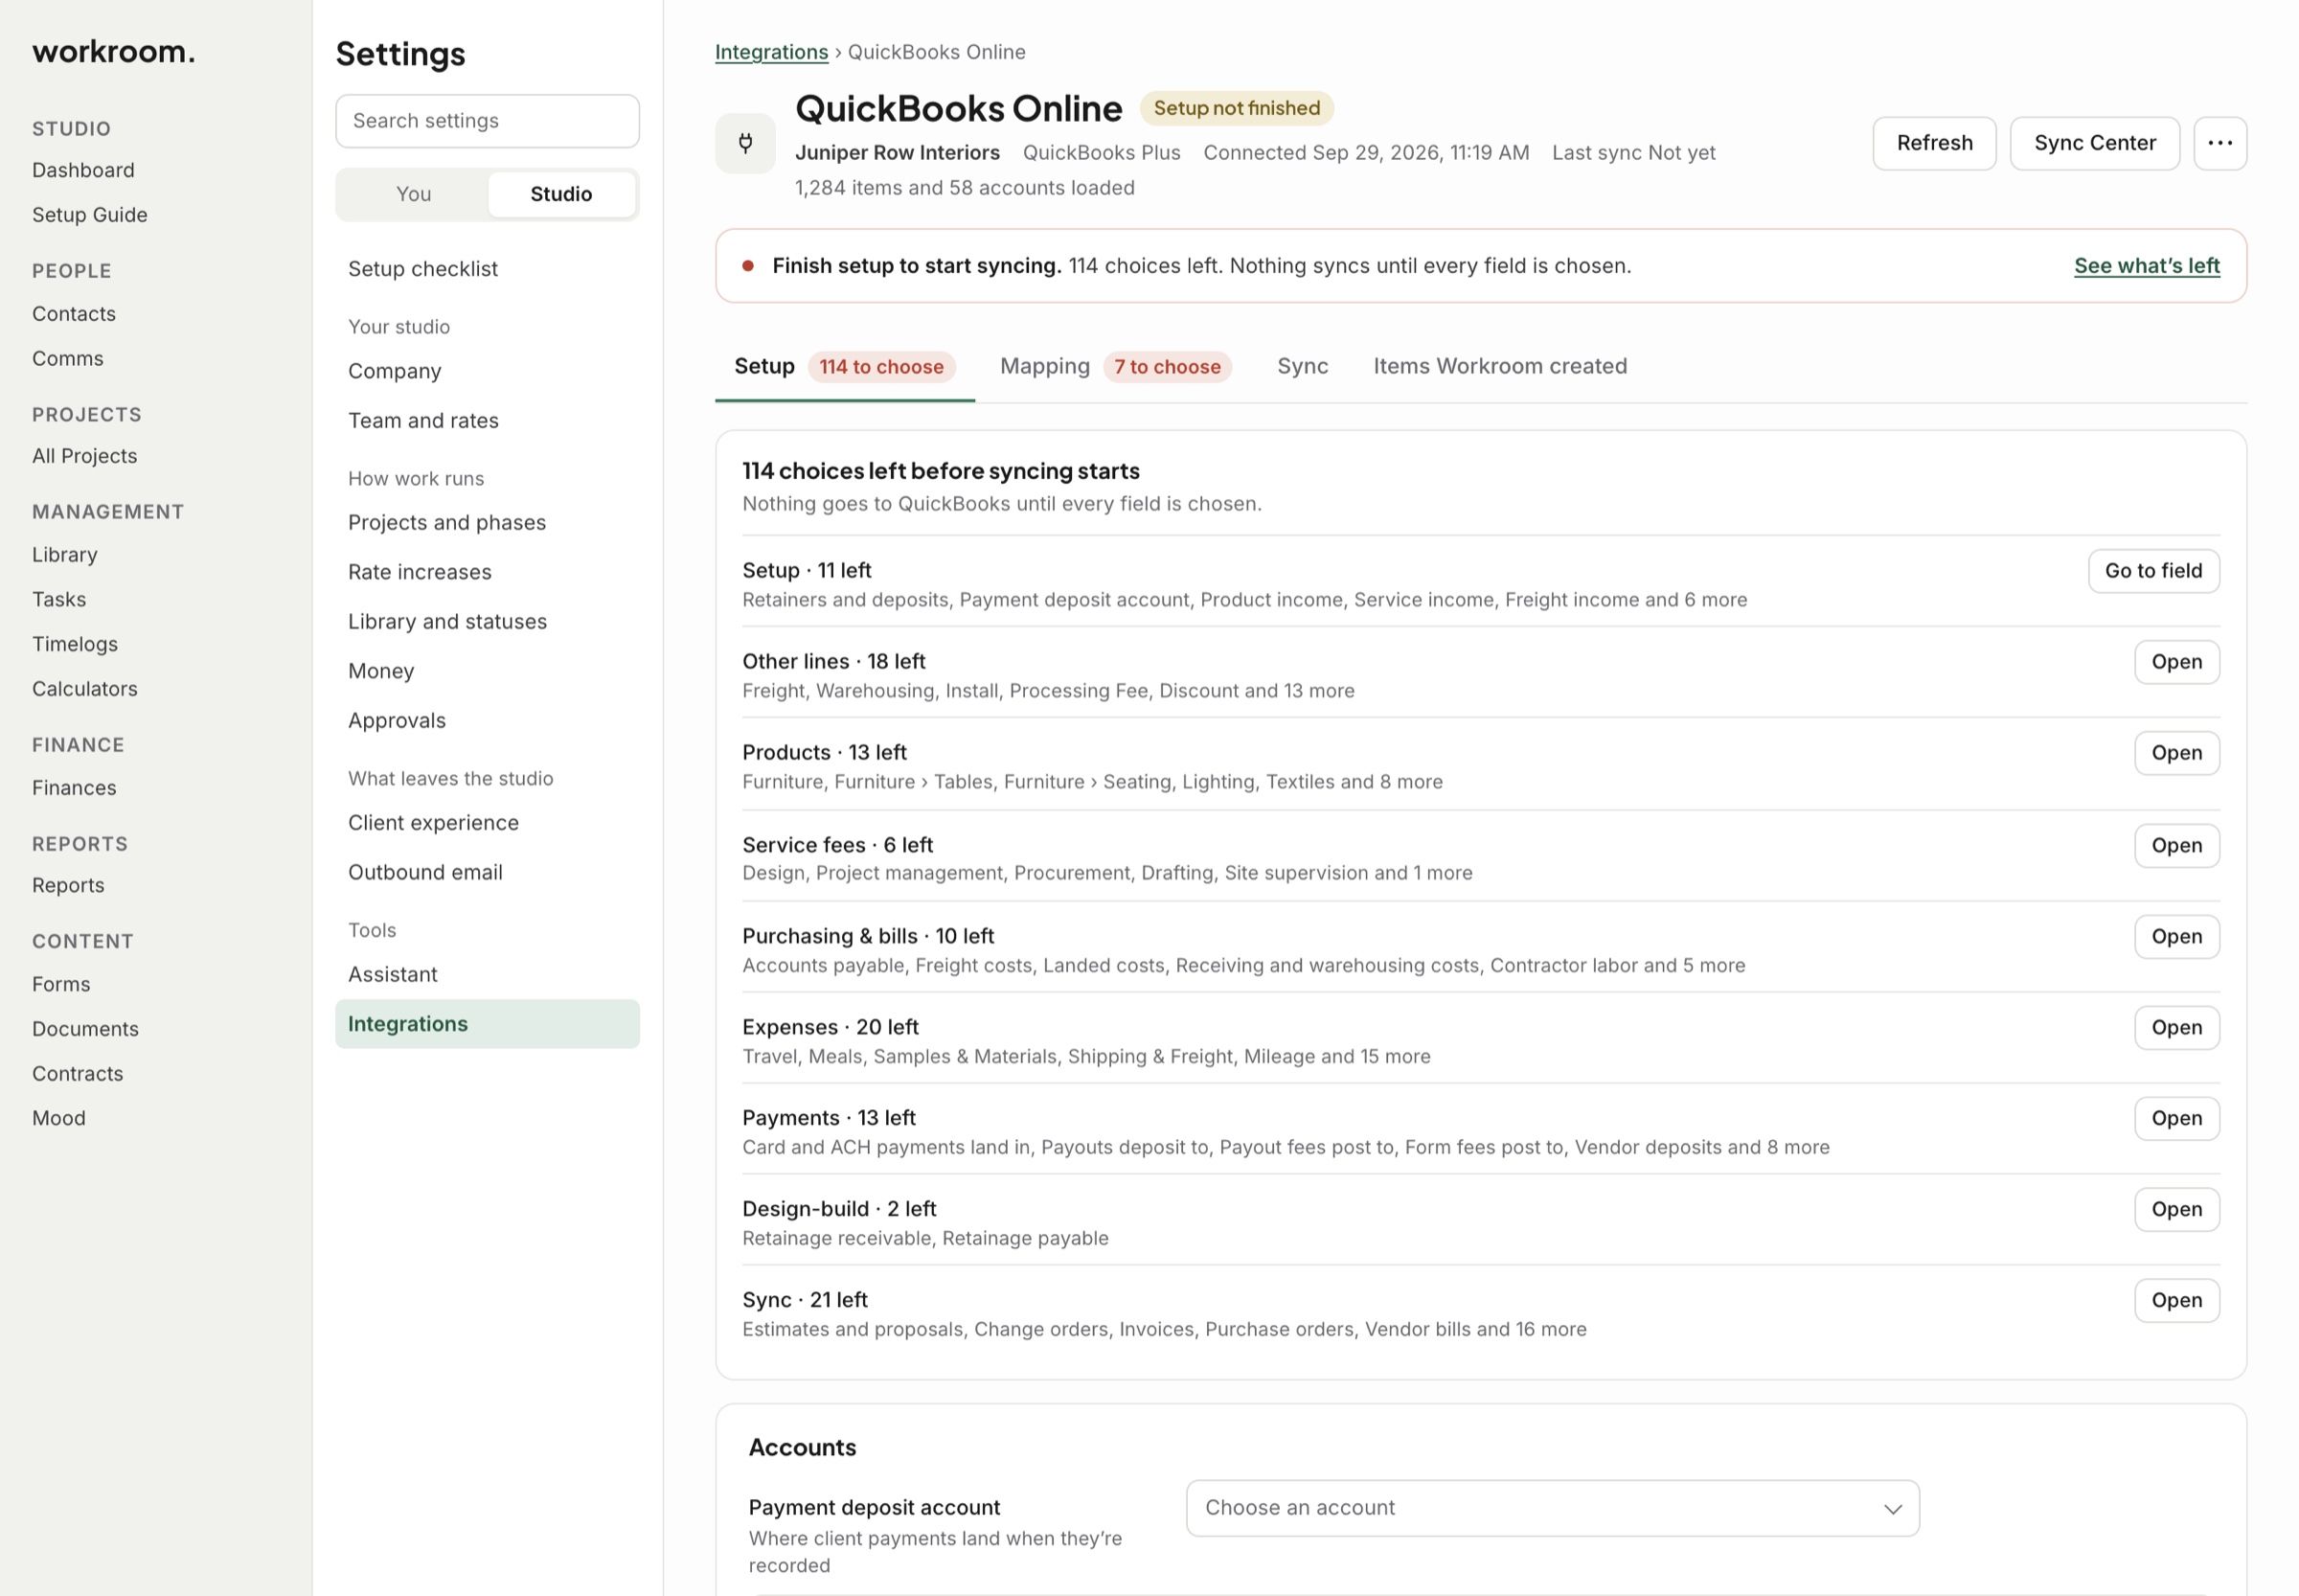2299x1596 pixels.
Task: Click Go to field for Setup
Action: click(x=2153, y=571)
